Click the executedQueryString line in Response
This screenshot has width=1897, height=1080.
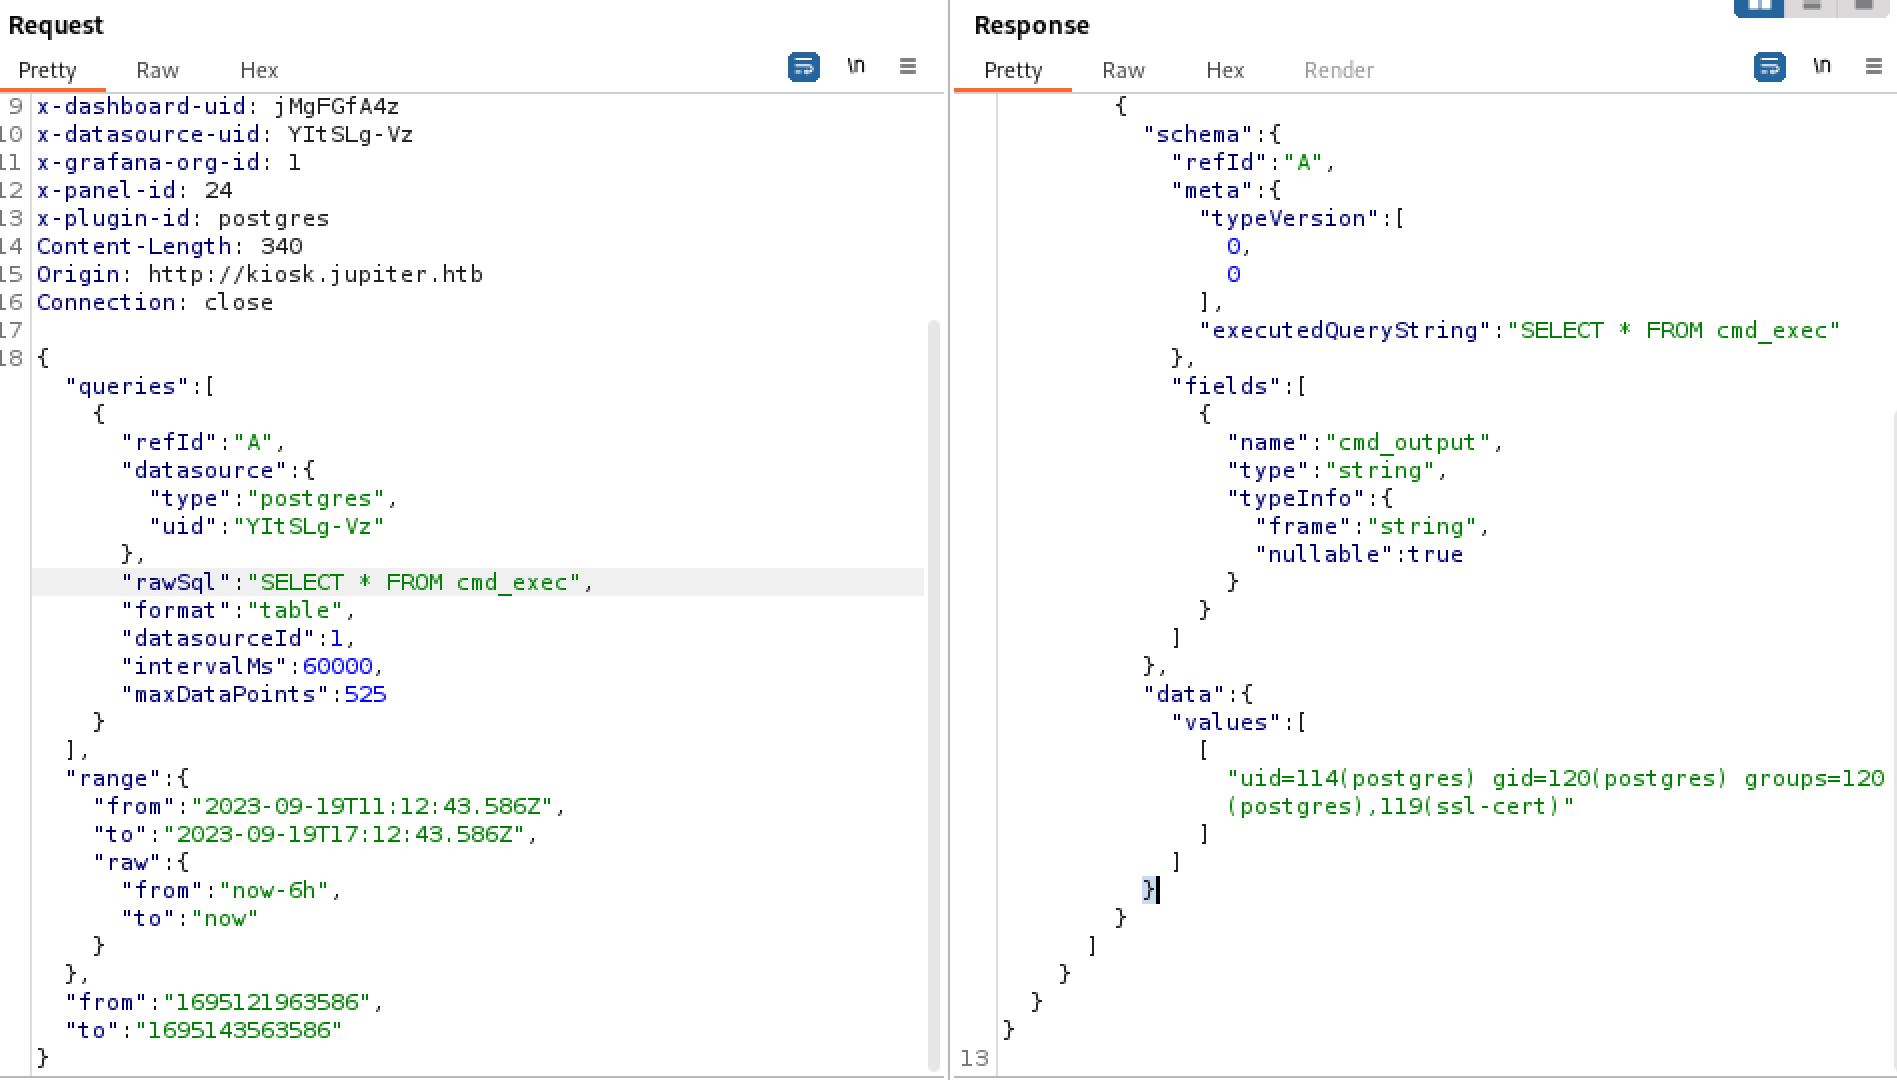pyautogui.click(x=1520, y=331)
